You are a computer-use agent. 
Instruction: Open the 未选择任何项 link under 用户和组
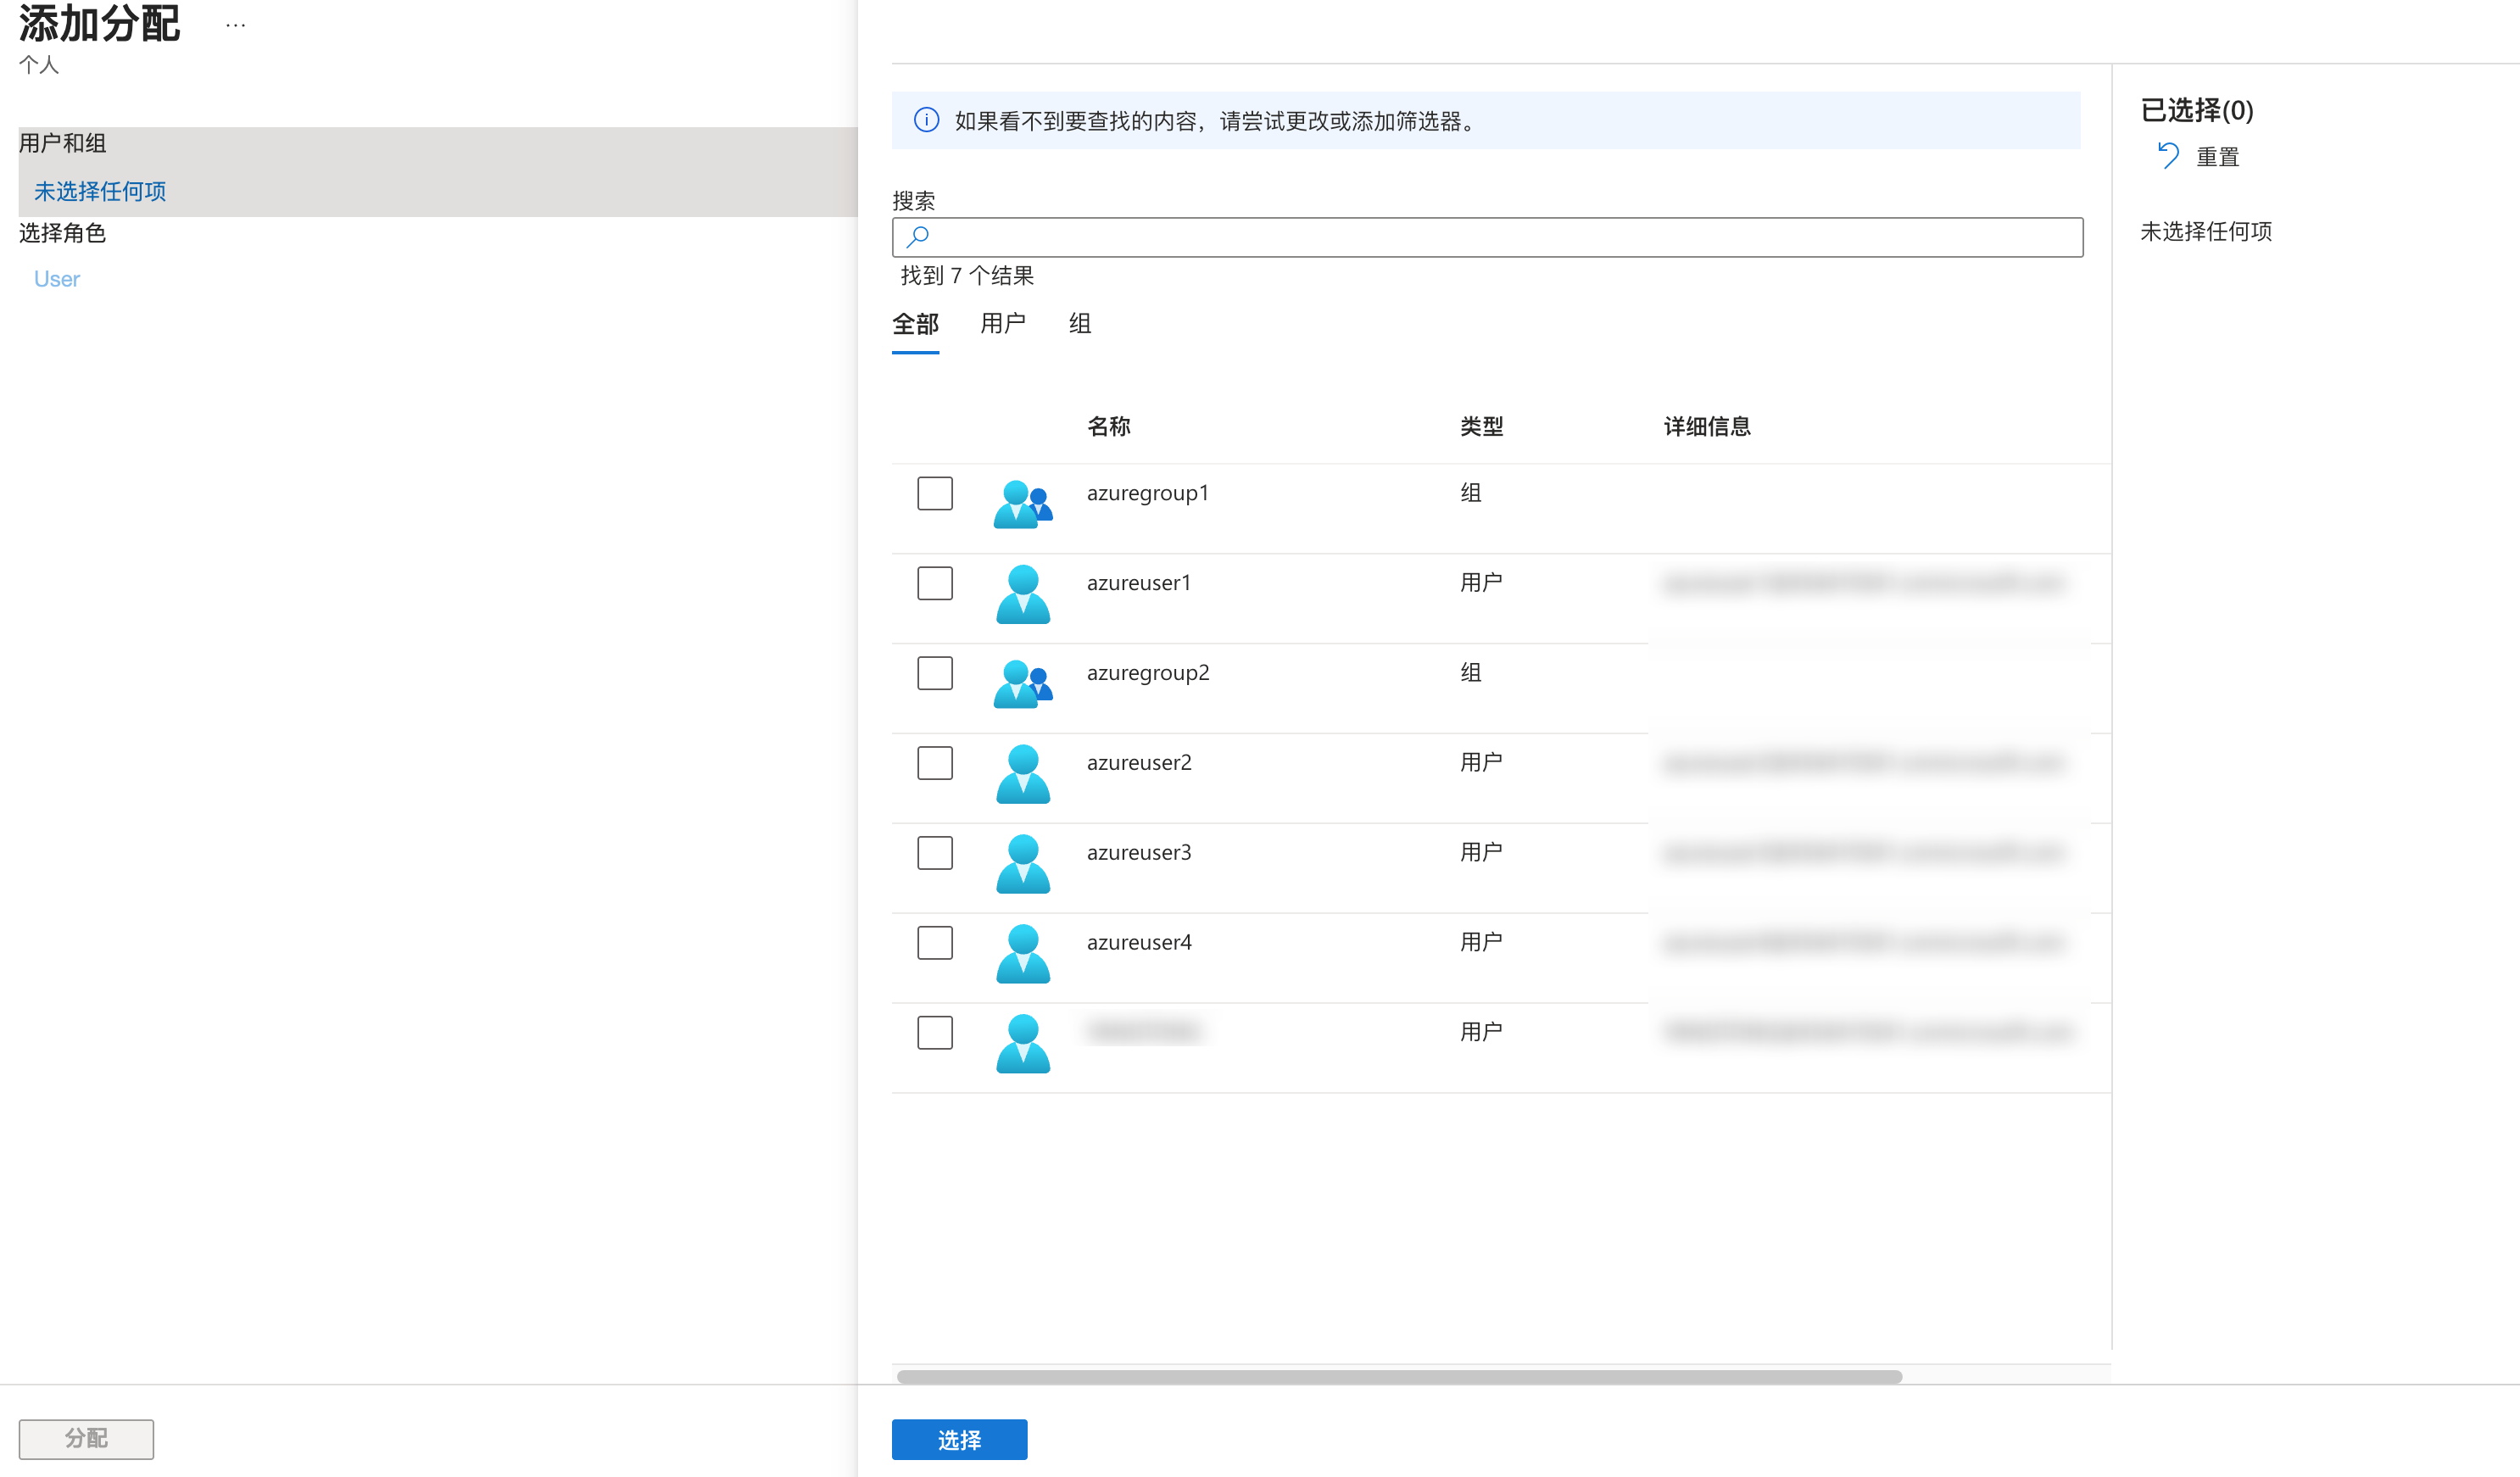[x=100, y=191]
